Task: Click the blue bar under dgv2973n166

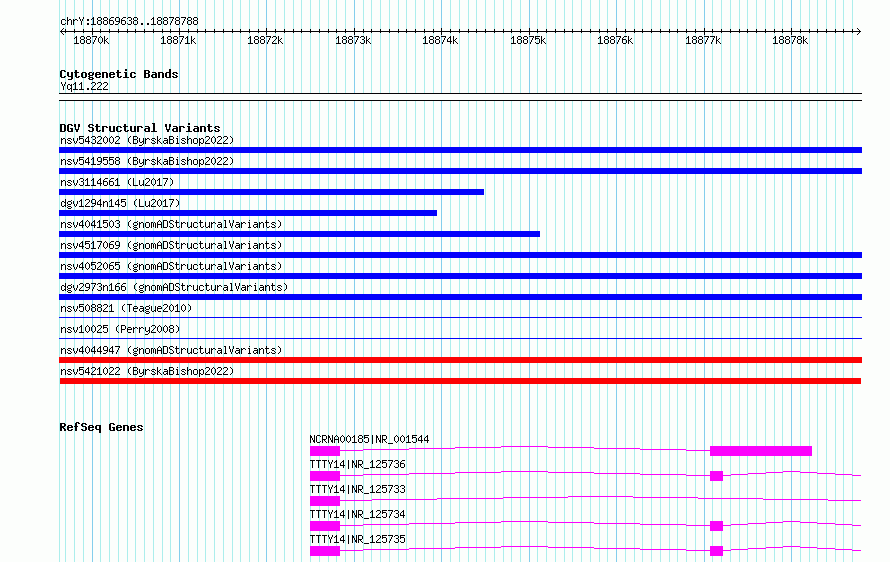Action: [x=460, y=297]
